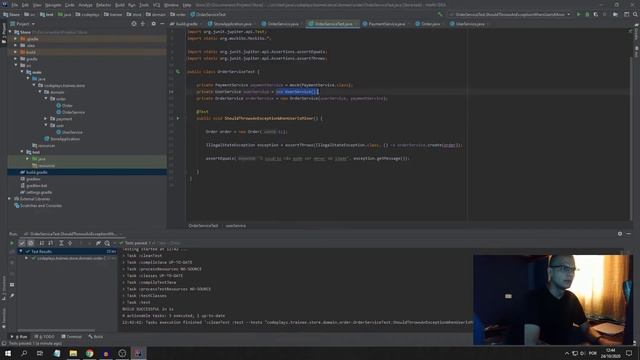Viewport: 640px width, 360px height.
Task: Click the editor vertical scrollbar
Action: [631, 139]
